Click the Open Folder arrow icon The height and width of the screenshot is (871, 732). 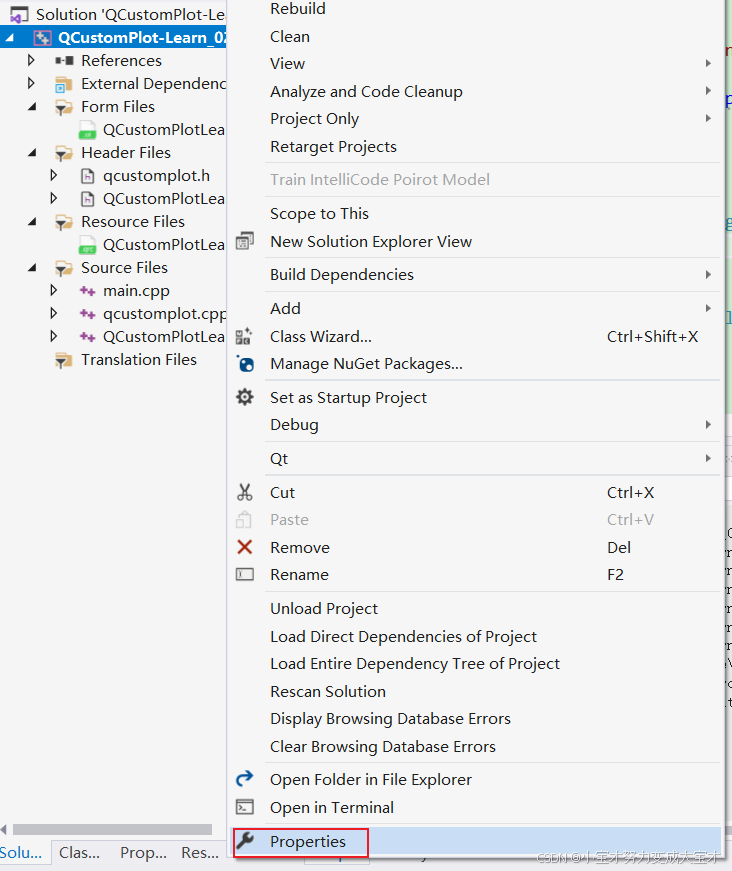[x=245, y=779]
